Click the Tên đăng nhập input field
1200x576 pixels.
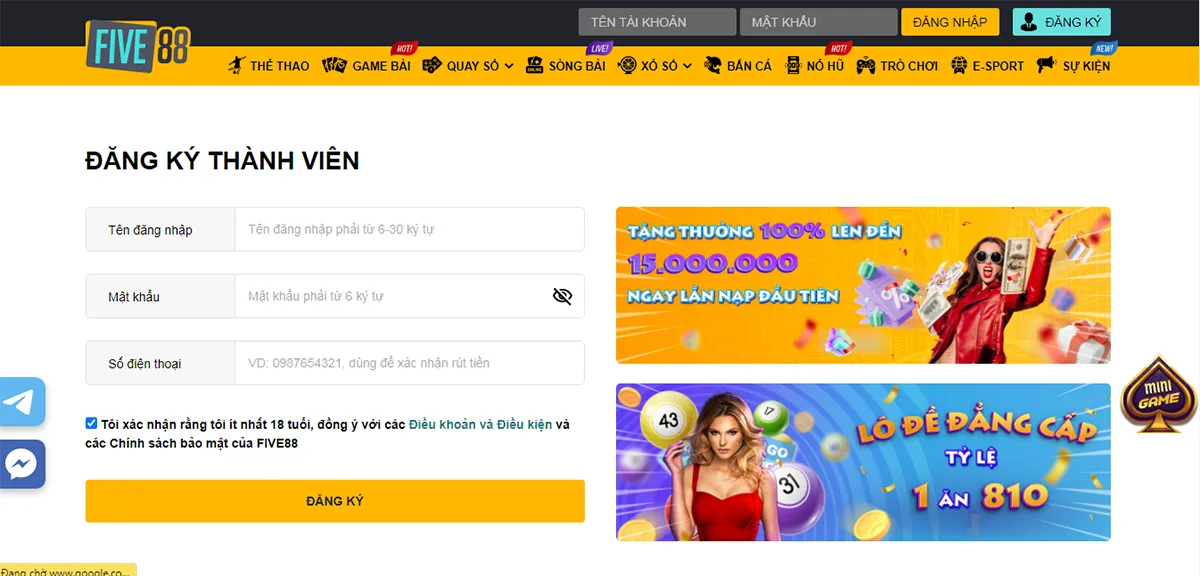pyautogui.click(x=409, y=229)
